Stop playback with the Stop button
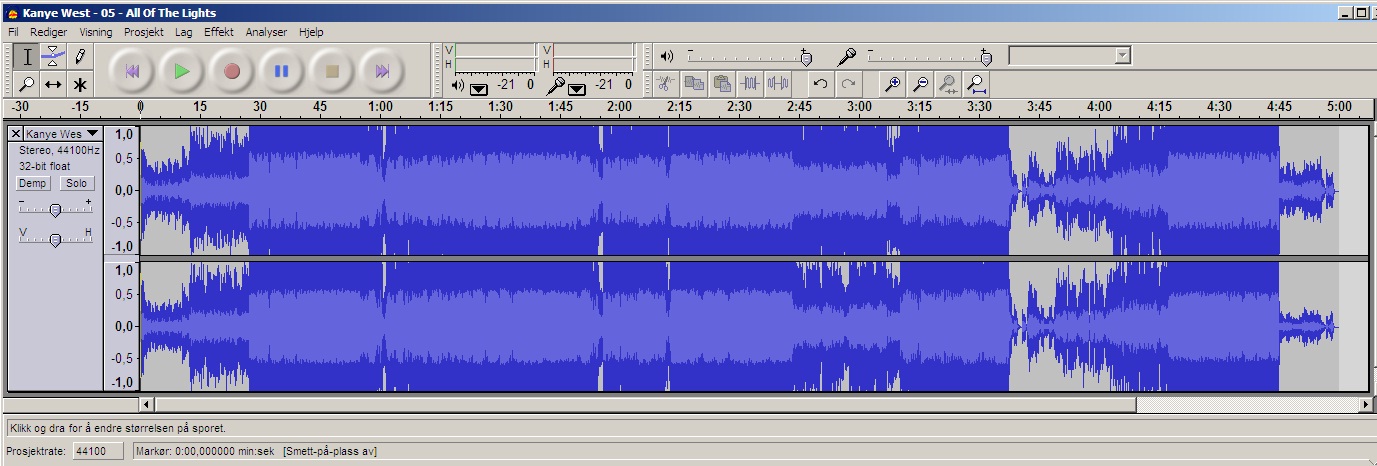Image resolution: width=1377 pixels, height=466 pixels. 332,71
